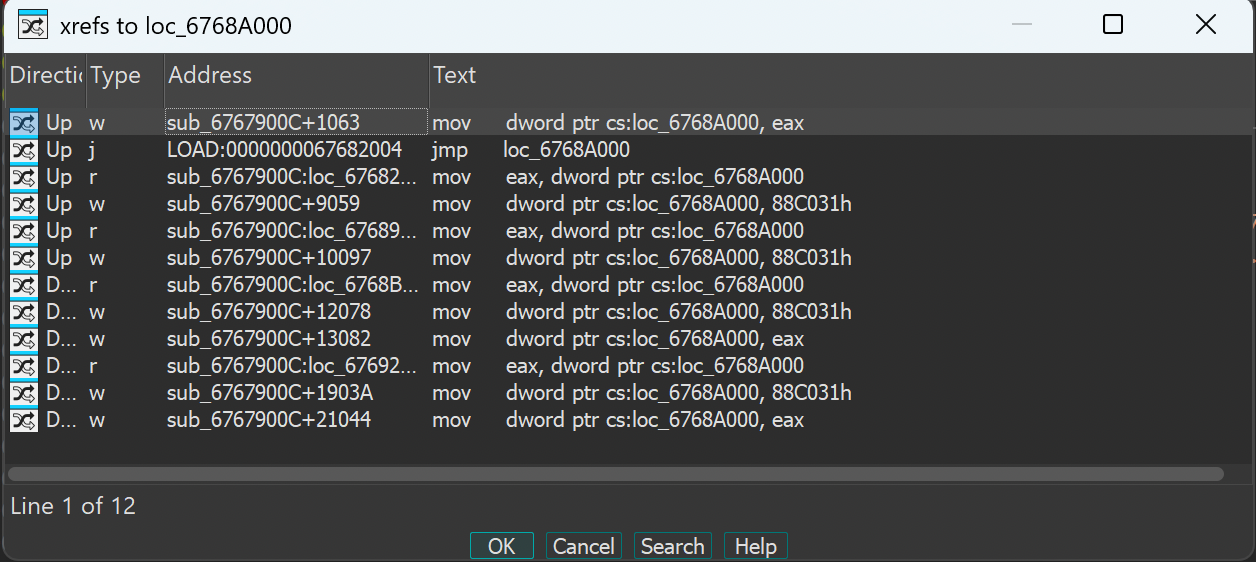The width and height of the screenshot is (1256, 562).
Task: Click xref icon of sub_6767900C+21044 row
Action: pyautogui.click(x=24, y=420)
